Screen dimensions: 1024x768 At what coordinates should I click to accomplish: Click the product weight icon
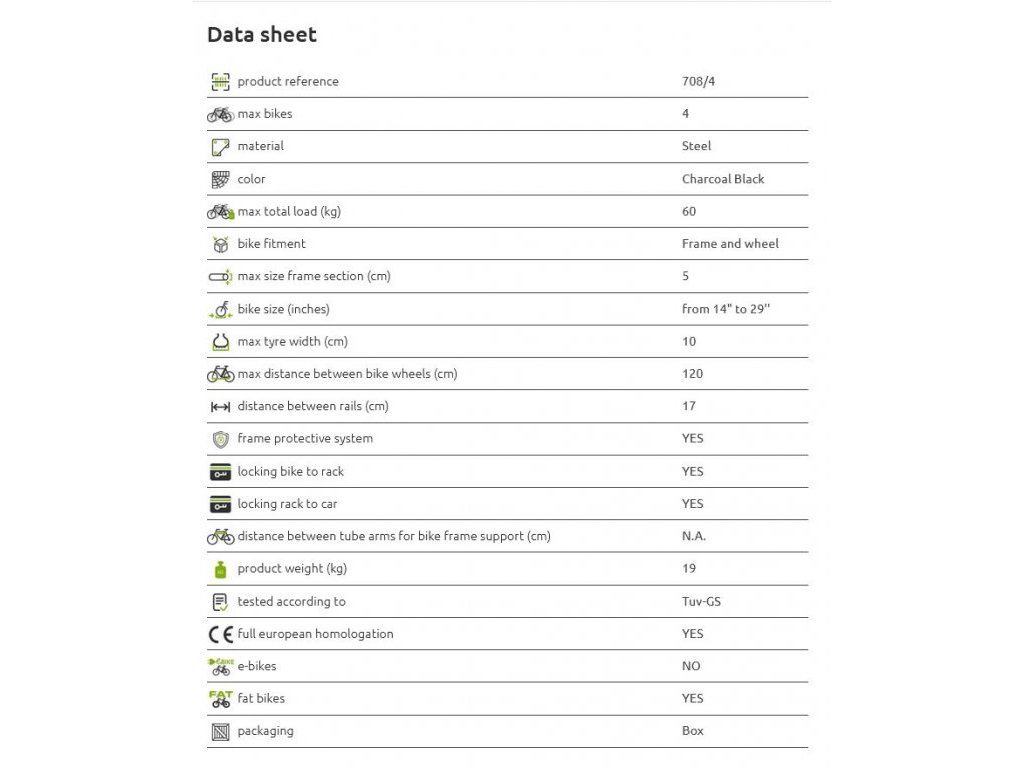[x=220, y=569]
